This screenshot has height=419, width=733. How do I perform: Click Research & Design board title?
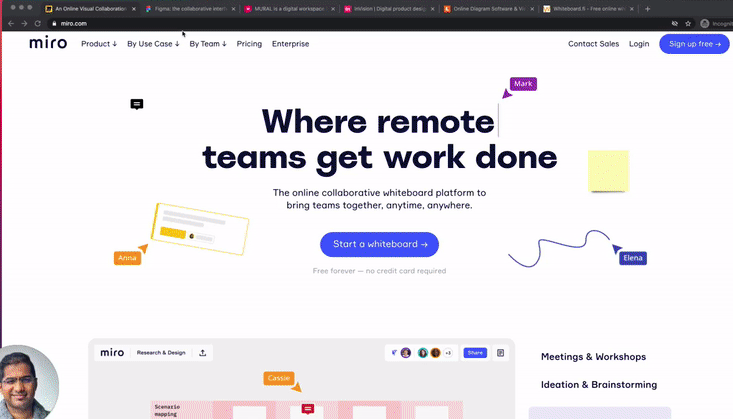coord(161,353)
